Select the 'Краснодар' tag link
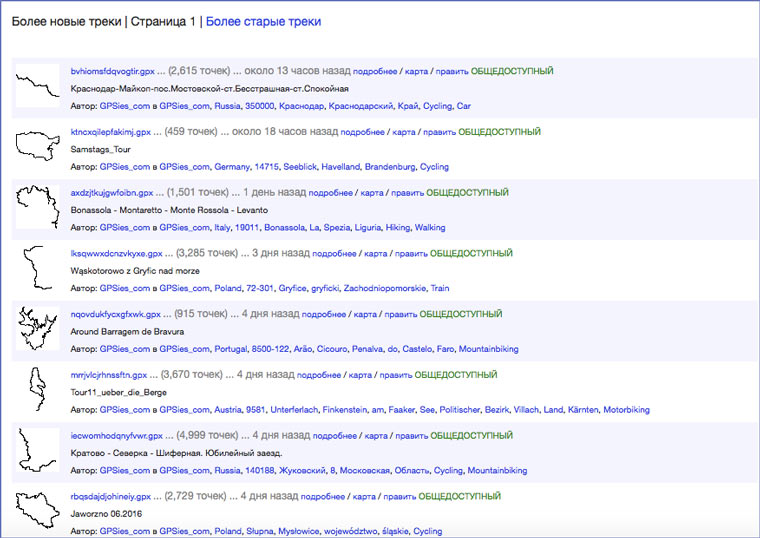This screenshot has width=760, height=538. click(301, 106)
